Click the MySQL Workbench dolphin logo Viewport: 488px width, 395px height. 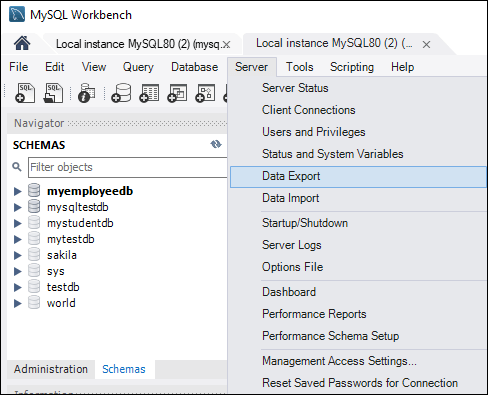[17, 14]
